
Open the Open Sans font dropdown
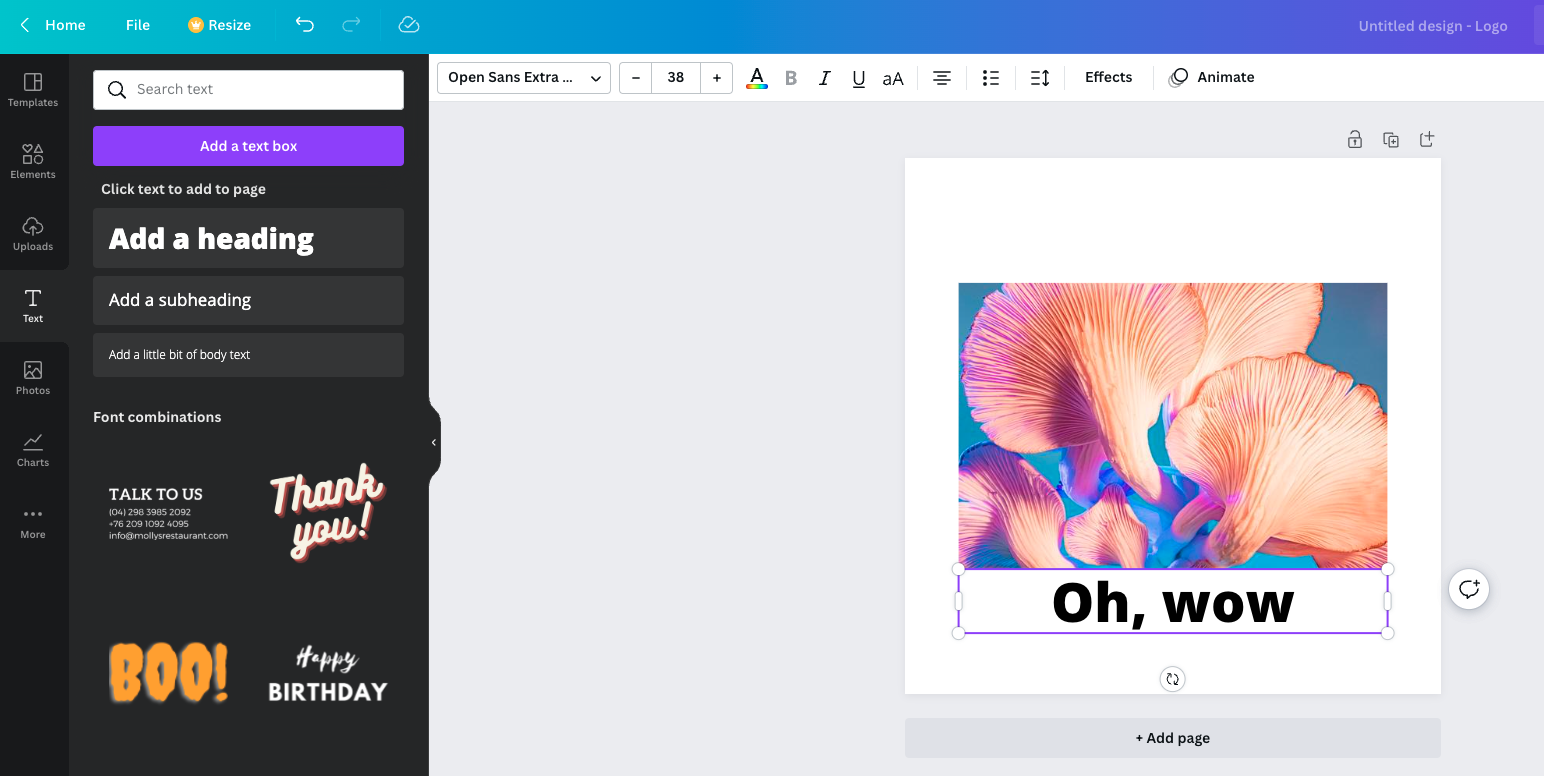(x=523, y=78)
